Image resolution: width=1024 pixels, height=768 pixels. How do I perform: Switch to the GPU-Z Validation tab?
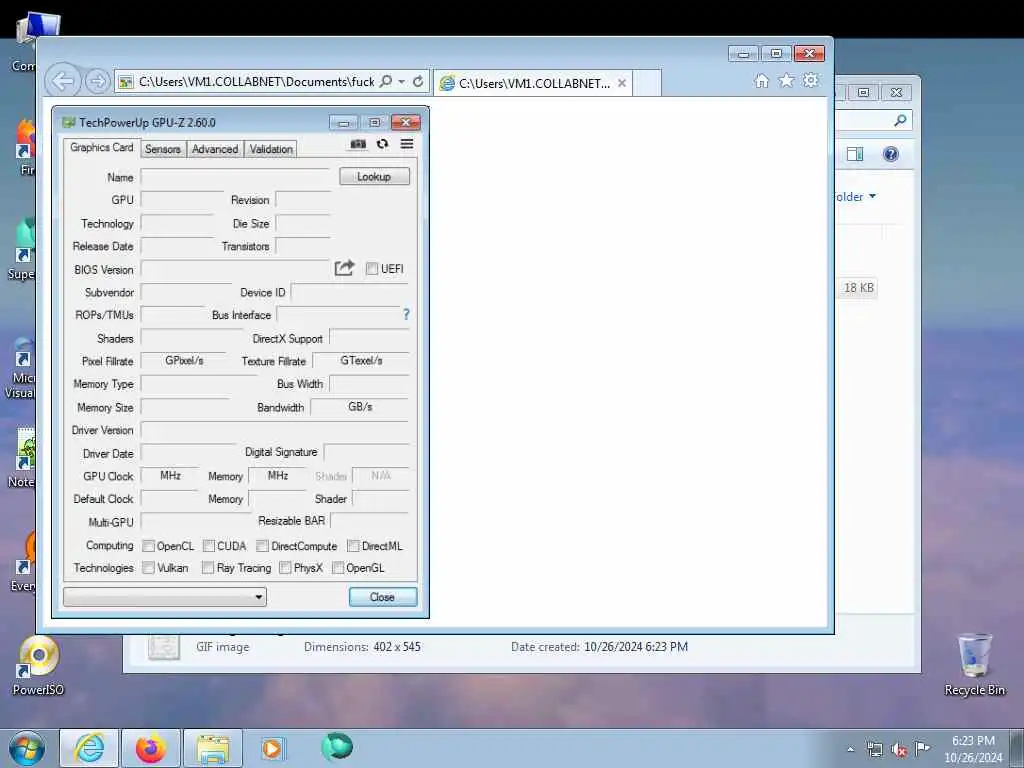point(270,149)
